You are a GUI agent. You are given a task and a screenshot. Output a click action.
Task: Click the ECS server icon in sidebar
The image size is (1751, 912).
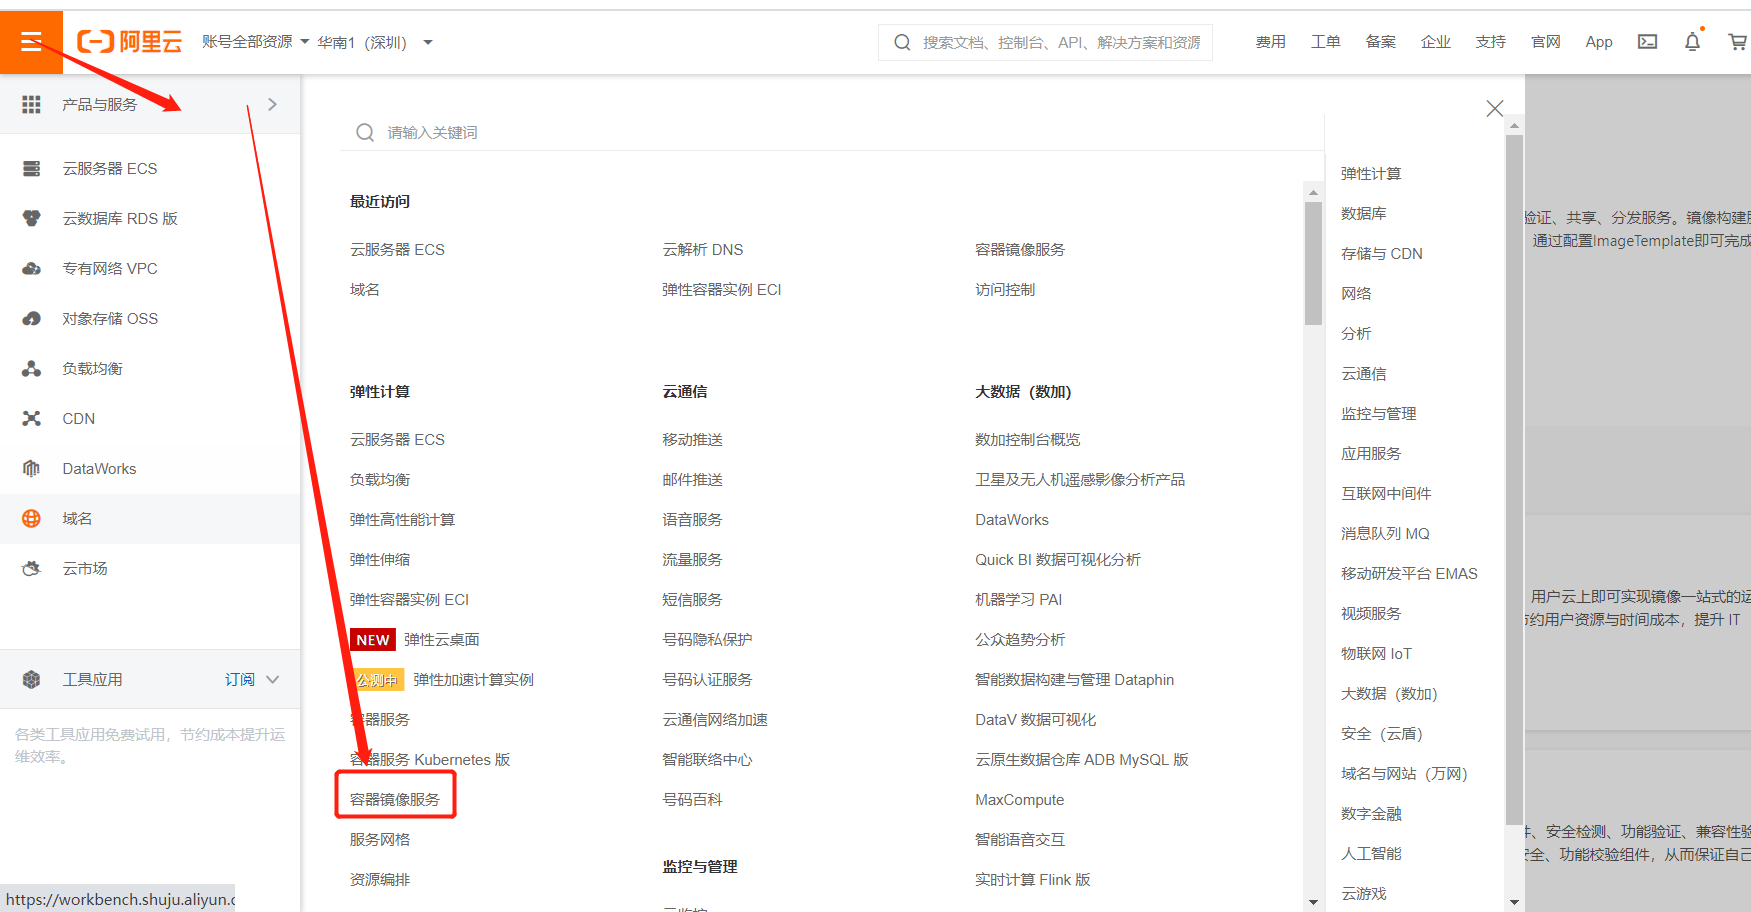[32, 168]
